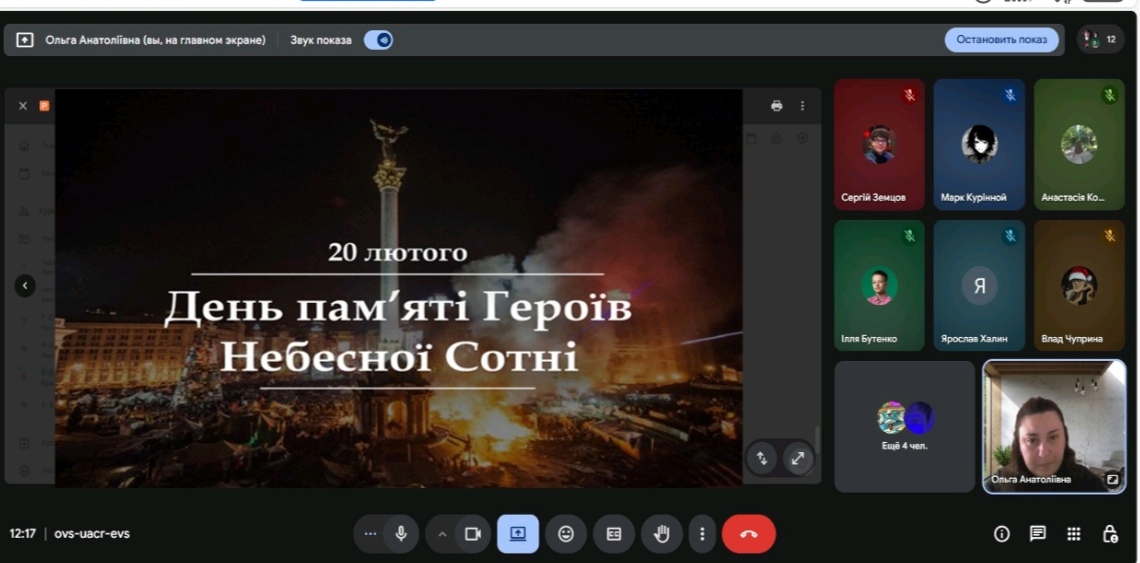Screen dimensions: 1140x563
Task: Open the chat panel icon
Action: [x=1037, y=534]
